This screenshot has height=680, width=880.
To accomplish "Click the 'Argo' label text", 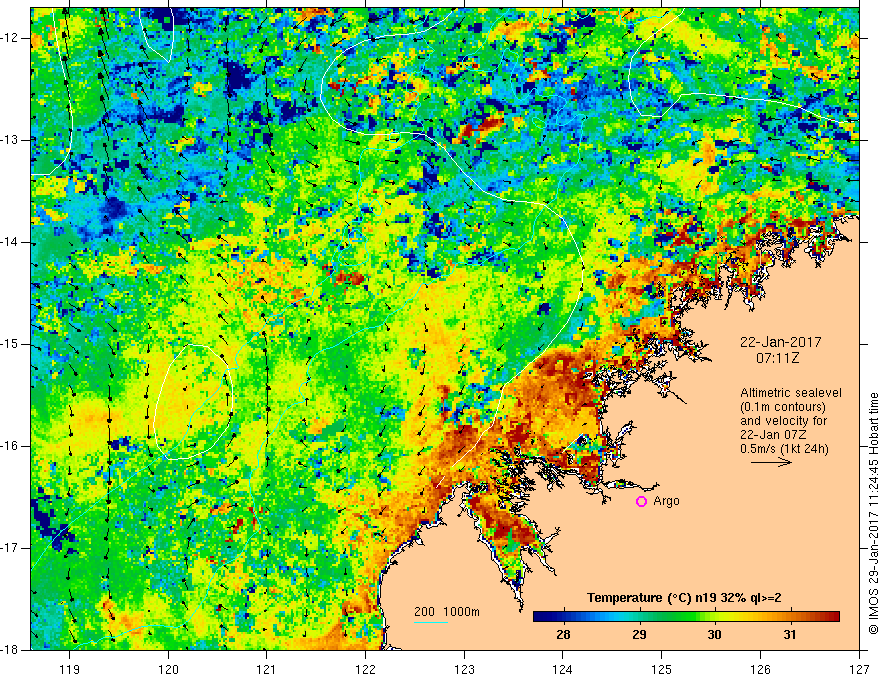I will coord(666,501).
